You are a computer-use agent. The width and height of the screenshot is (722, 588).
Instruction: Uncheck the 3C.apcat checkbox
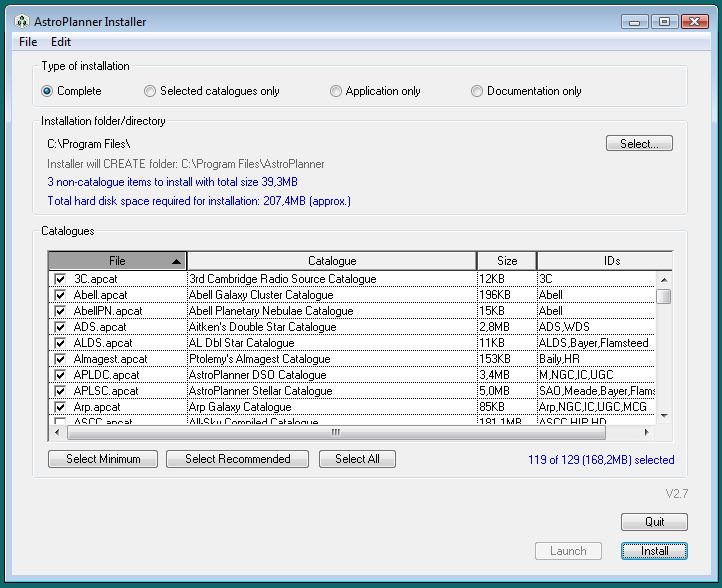coord(60,279)
